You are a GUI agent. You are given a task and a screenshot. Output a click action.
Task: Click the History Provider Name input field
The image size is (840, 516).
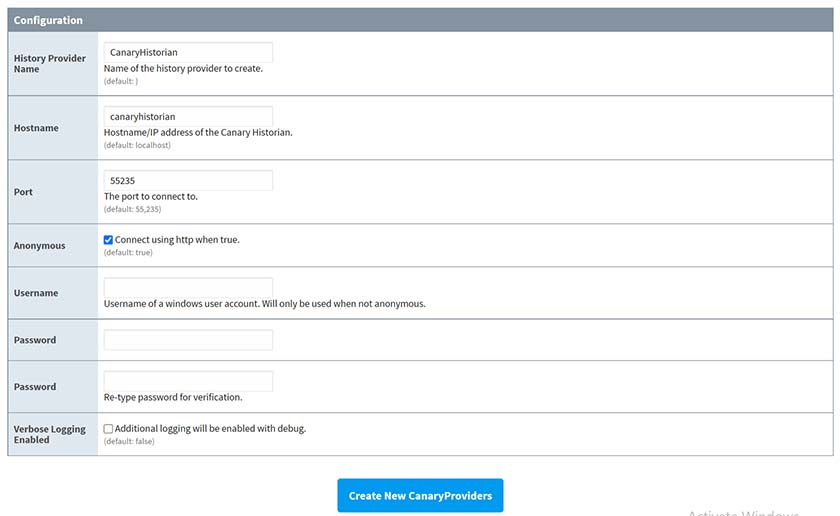(x=188, y=52)
